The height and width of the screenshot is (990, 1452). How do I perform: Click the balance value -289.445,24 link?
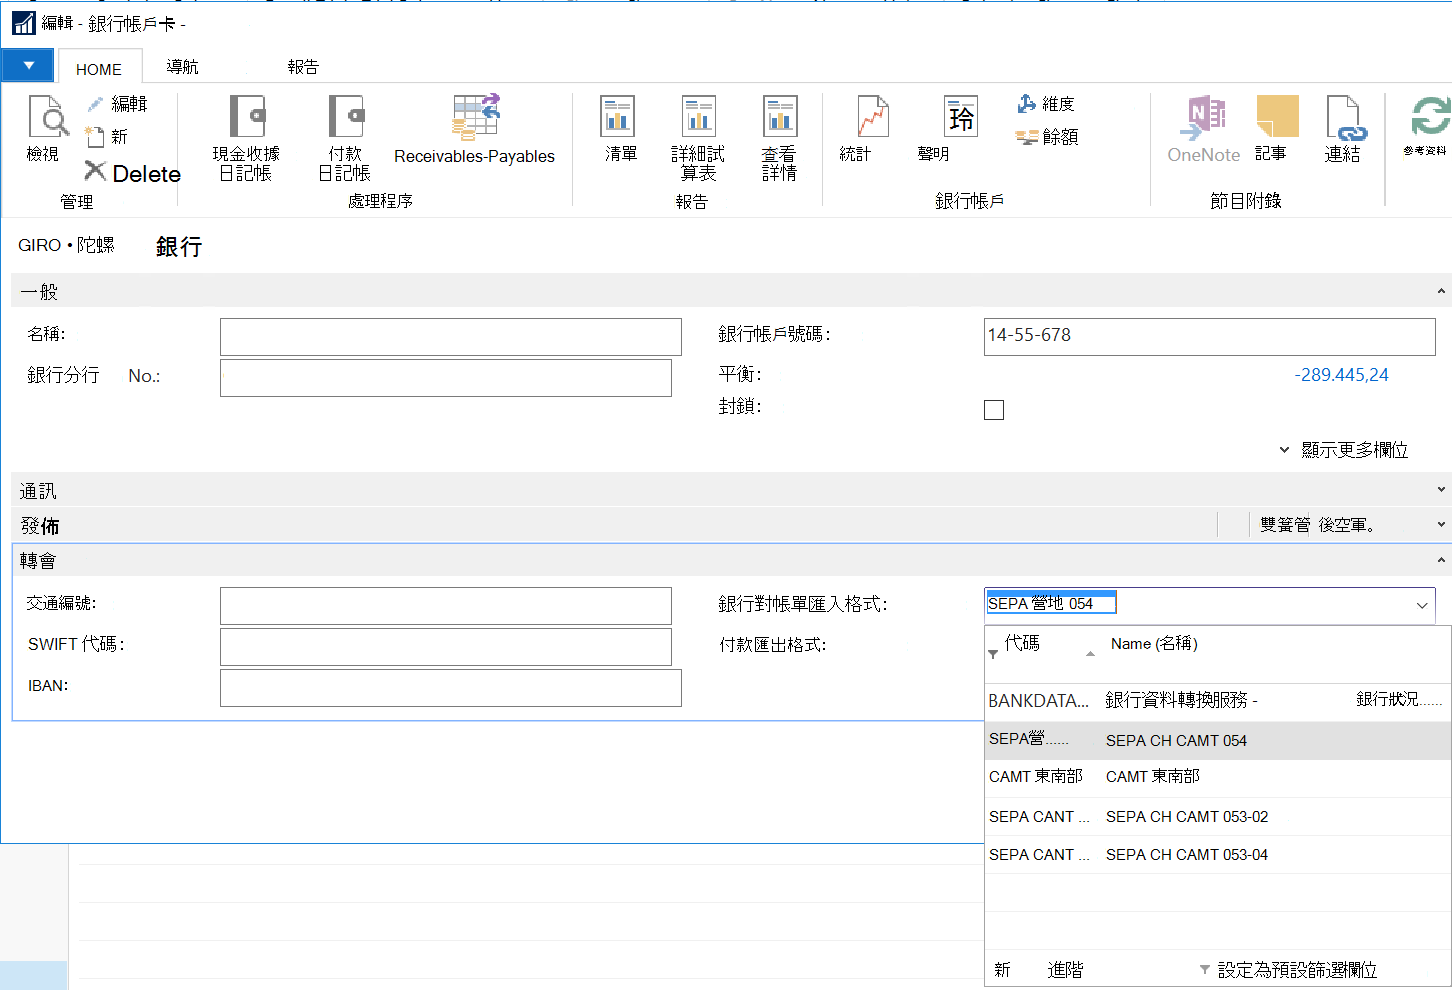1341,375
